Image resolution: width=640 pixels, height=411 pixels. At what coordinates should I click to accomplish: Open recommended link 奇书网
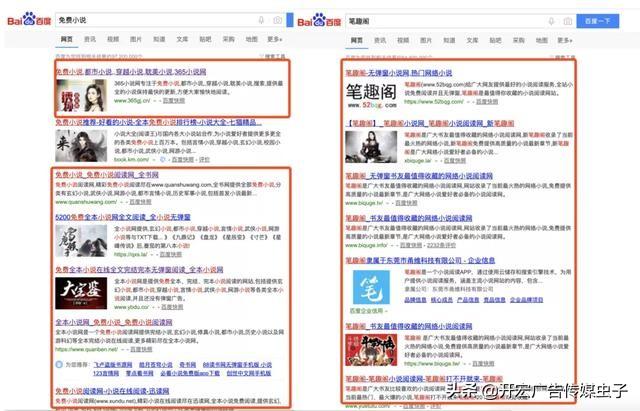[188, 364]
